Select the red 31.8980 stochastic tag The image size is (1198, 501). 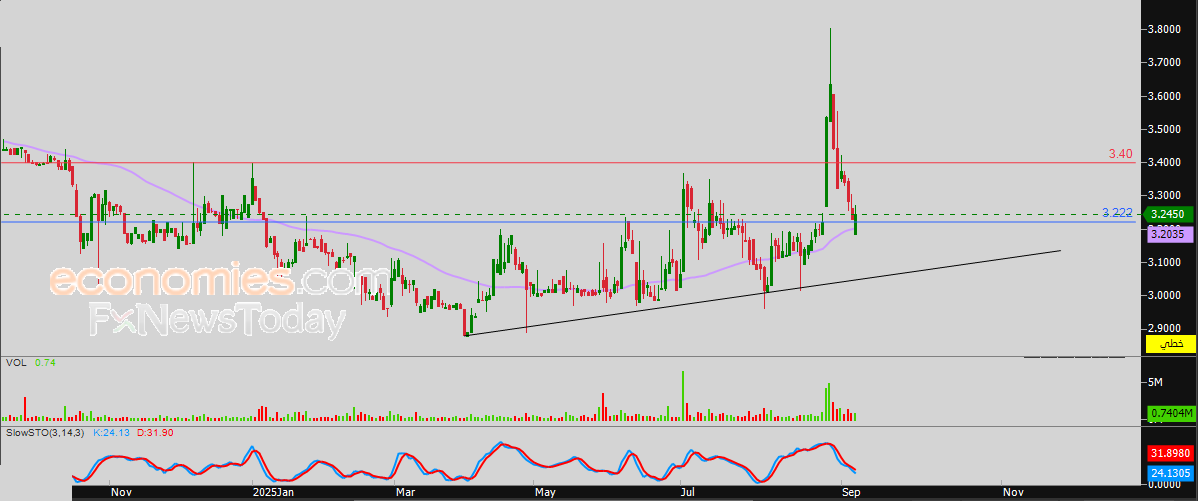click(1169, 454)
